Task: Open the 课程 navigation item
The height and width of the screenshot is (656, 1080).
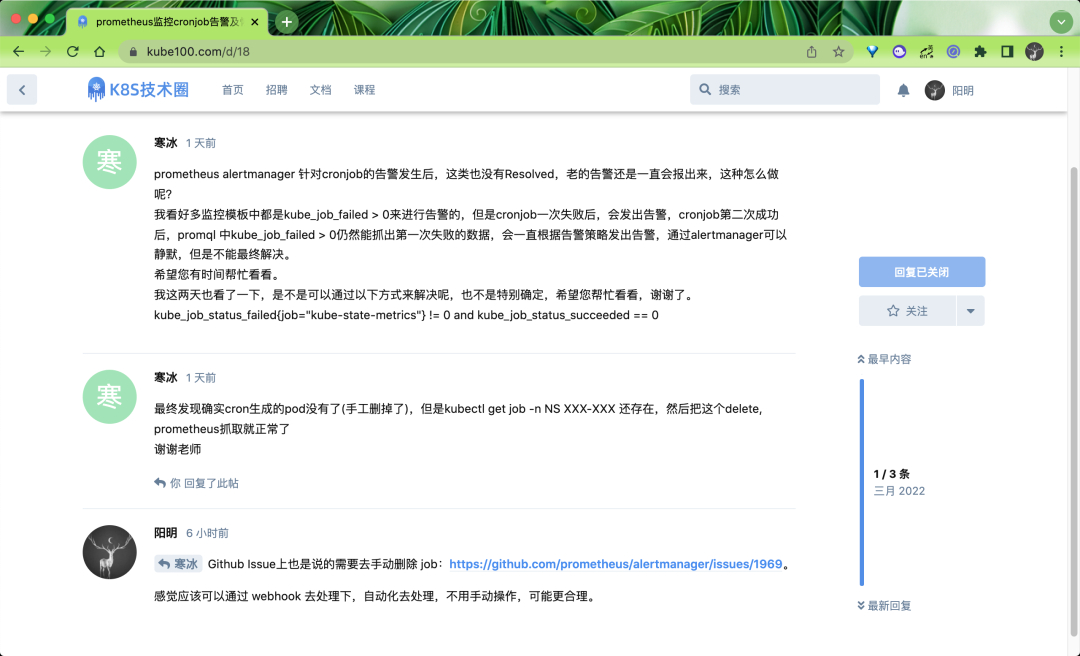Action: [x=364, y=90]
